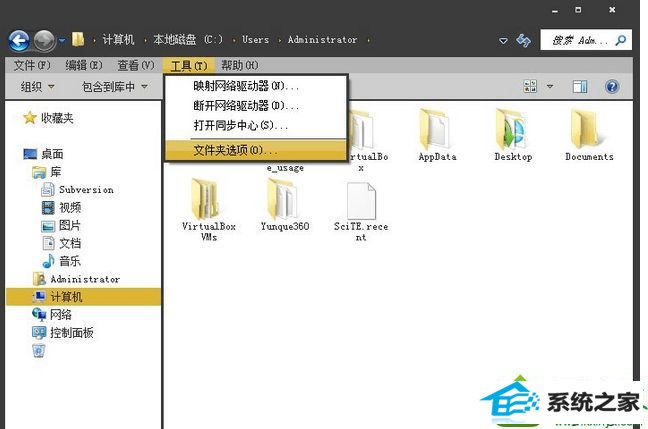Click the Back navigation arrow
The image size is (648, 429).
[x=19, y=41]
